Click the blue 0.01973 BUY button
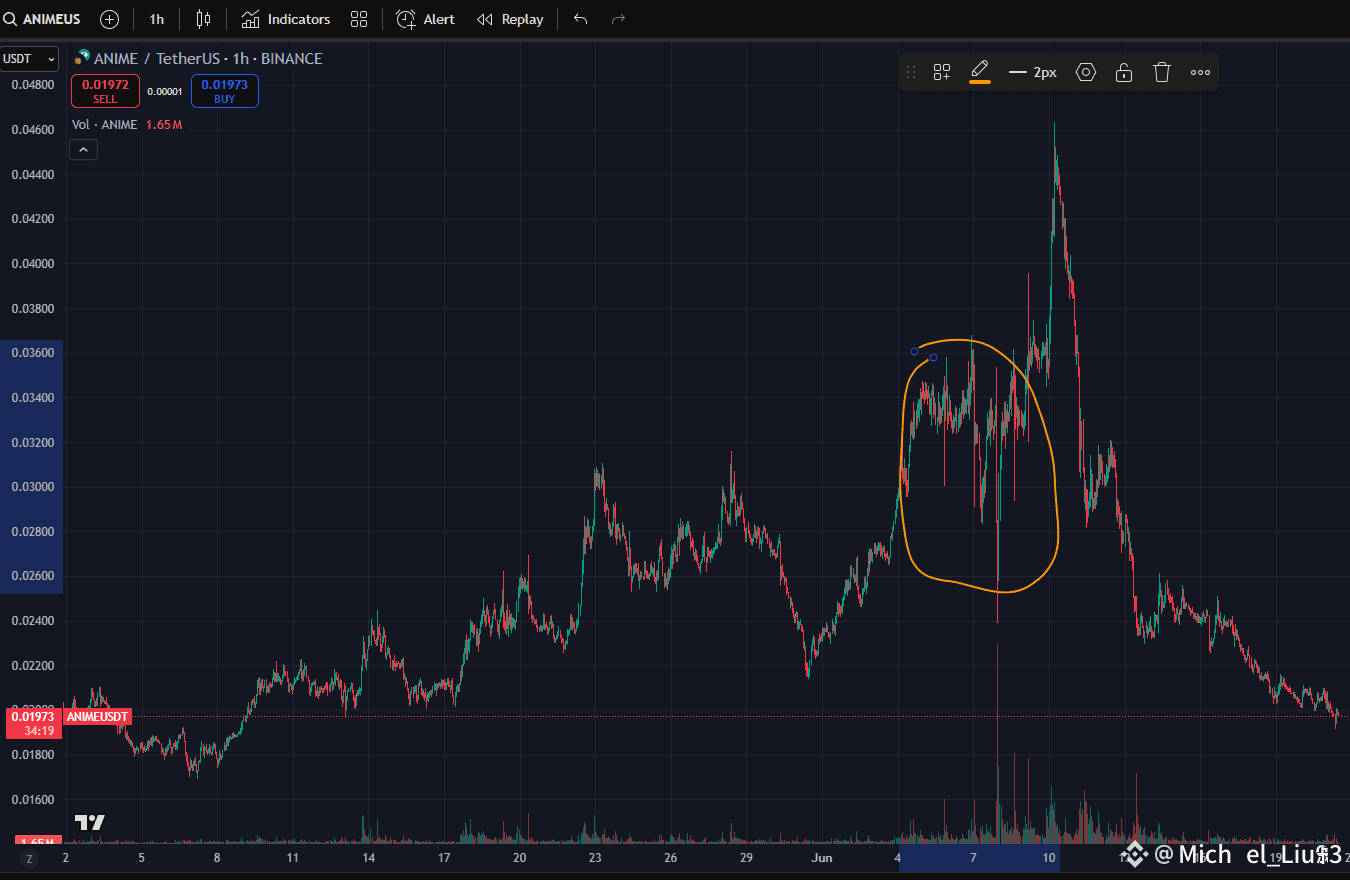This screenshot has height=880, width=1350. (x=225, y=91)
